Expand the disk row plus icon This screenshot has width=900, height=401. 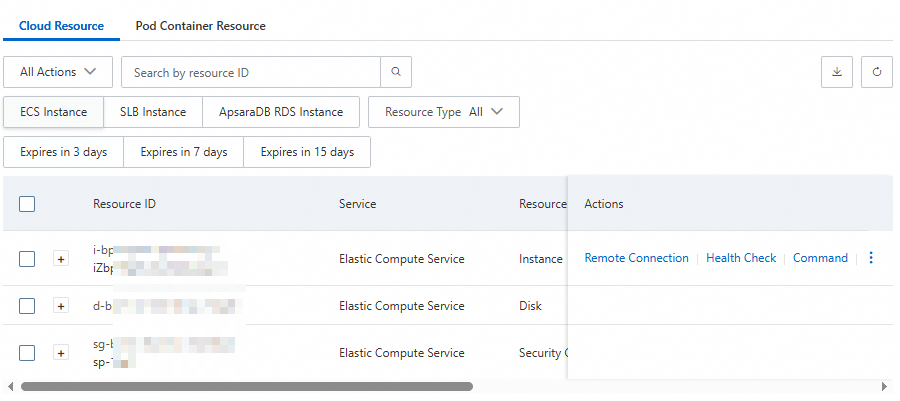(61, 306)
